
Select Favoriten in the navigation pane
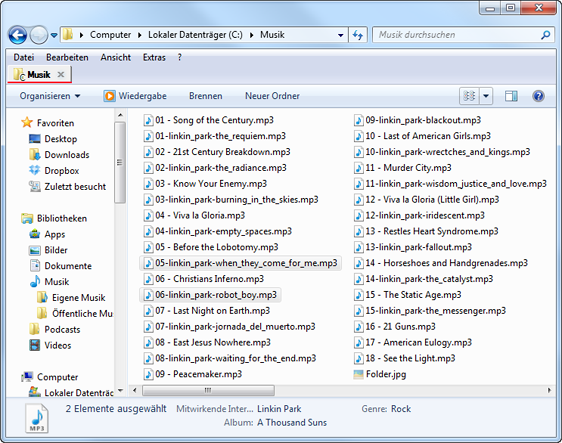pyautogui.click(x=48, y=123)
